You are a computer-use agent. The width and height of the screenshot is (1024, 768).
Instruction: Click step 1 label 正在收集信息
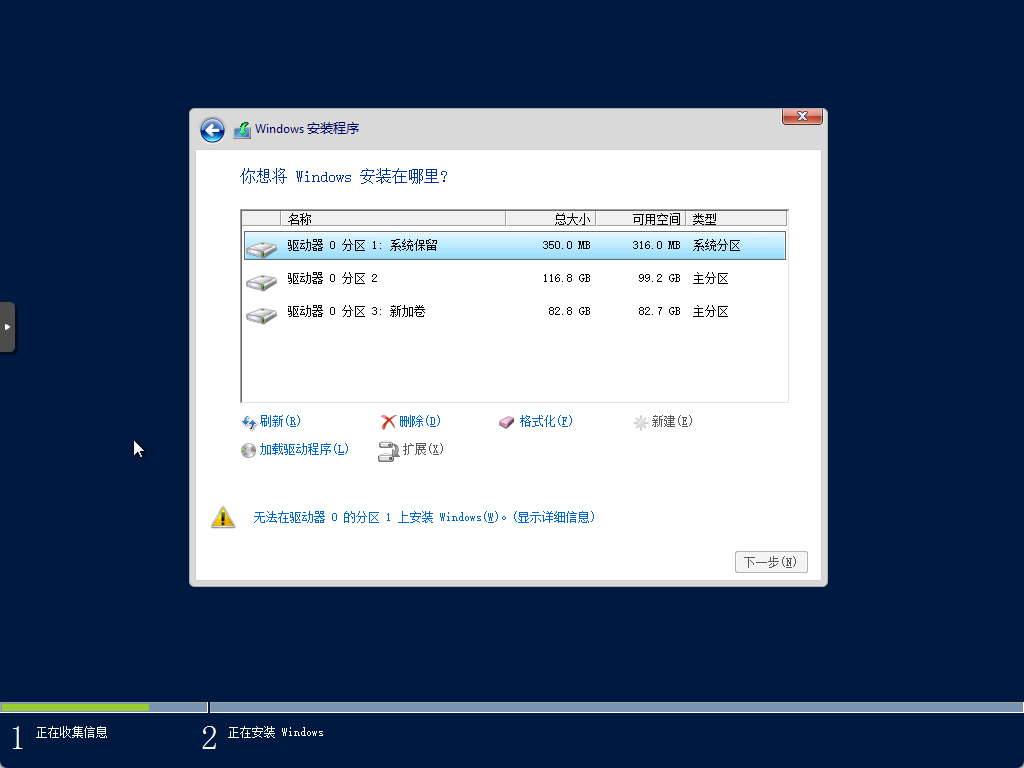(x=72, y=733)
